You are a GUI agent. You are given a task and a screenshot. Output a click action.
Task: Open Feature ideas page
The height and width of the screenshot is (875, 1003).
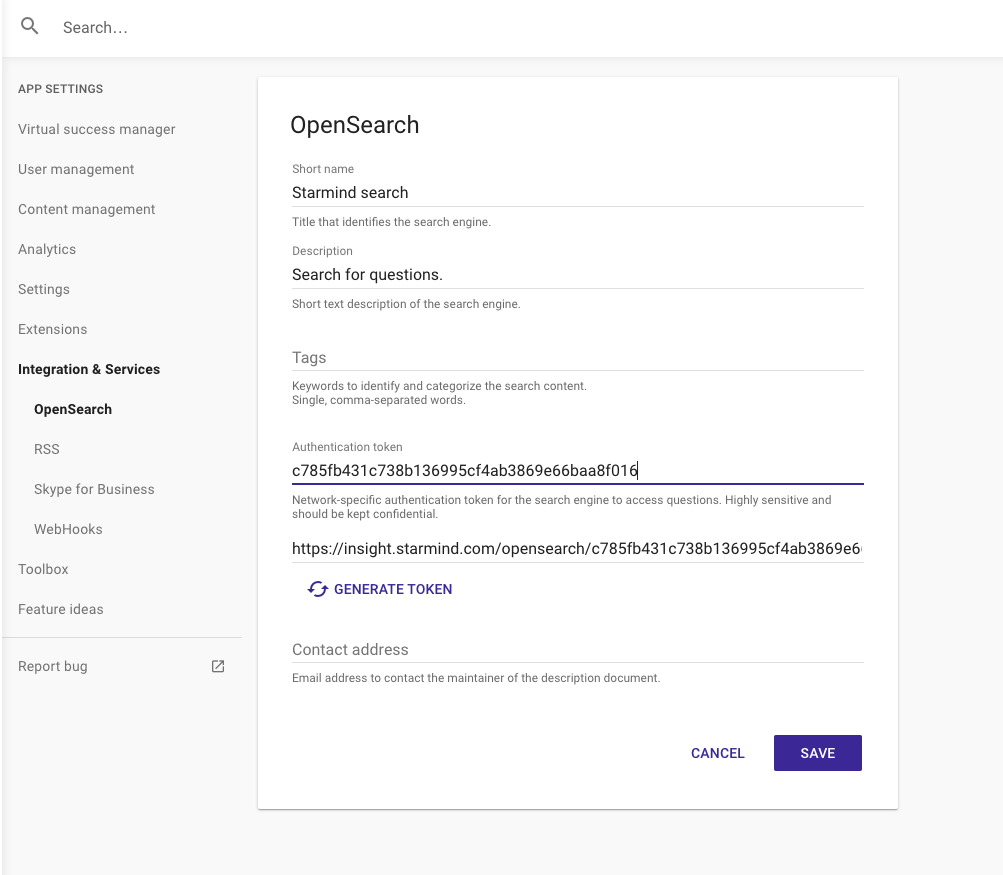pyautogui.click(x=61, y=609)
